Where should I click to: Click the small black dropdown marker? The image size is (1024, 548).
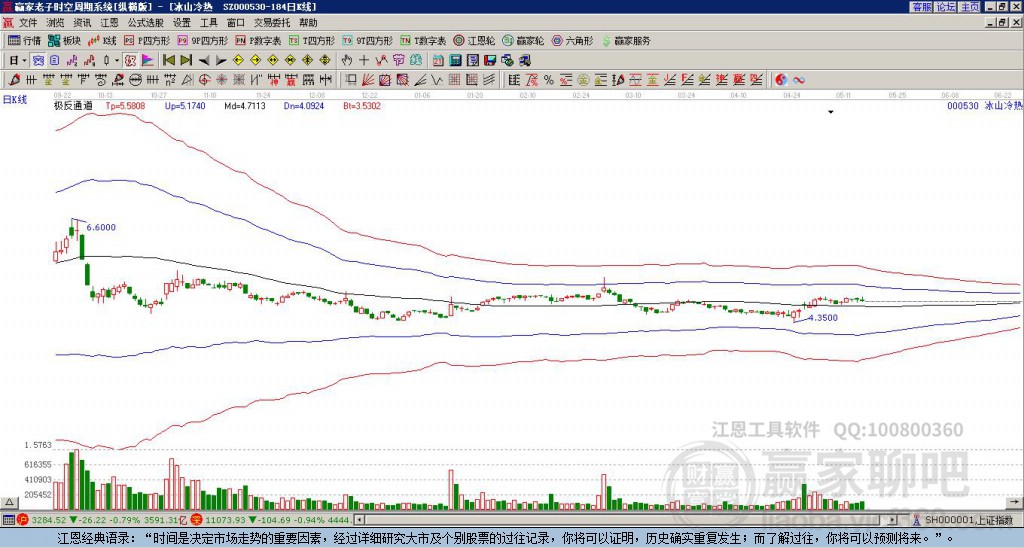(831, 112)
